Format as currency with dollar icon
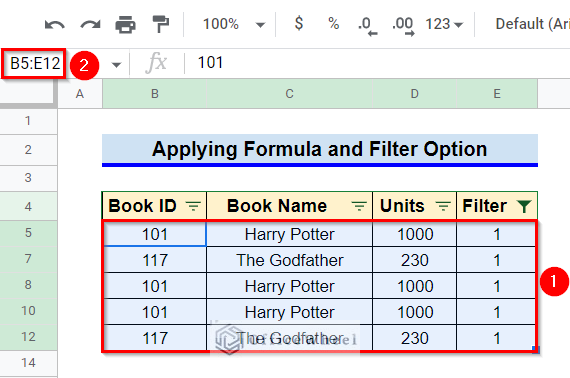 pyautogui.click(x=299, y=24)
